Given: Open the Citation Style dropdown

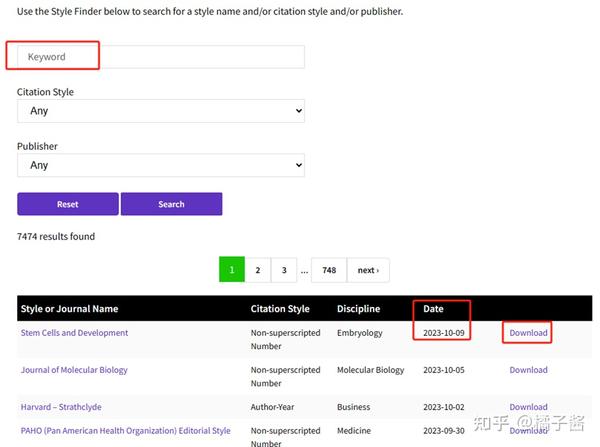Looking at the screenshot, I should pos(161,111).
